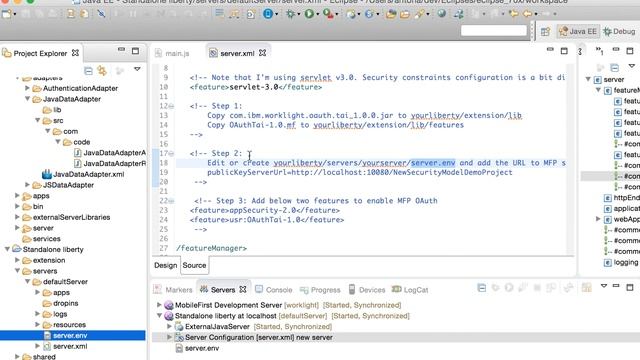Open the New wizard toolbar icon
Image resolution: width=640 pixels, height=360 pixels.
7,14
